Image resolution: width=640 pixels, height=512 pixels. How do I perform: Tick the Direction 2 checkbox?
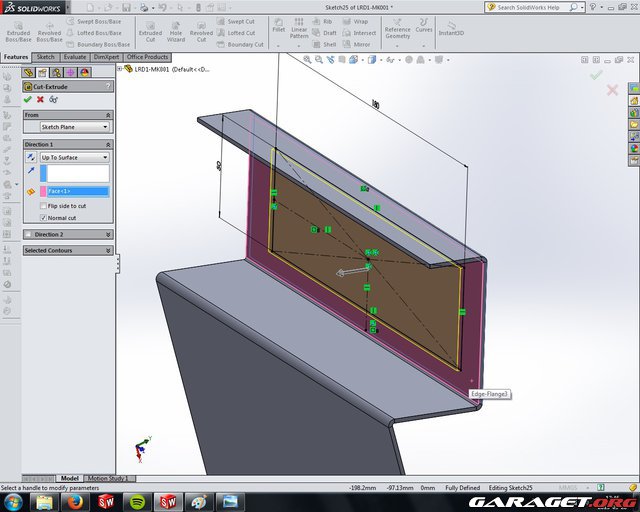pyautogui.click(x=28, y=234)
